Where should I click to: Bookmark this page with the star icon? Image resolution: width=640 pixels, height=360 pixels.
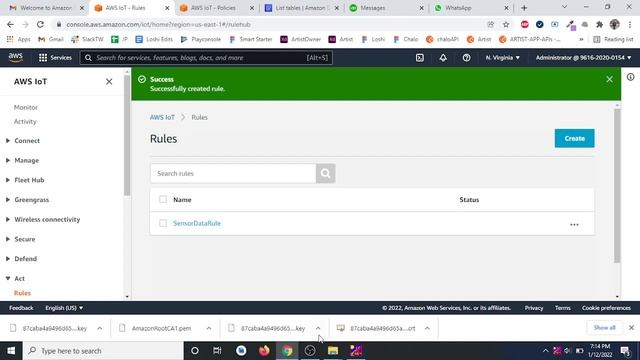point(506,24)
